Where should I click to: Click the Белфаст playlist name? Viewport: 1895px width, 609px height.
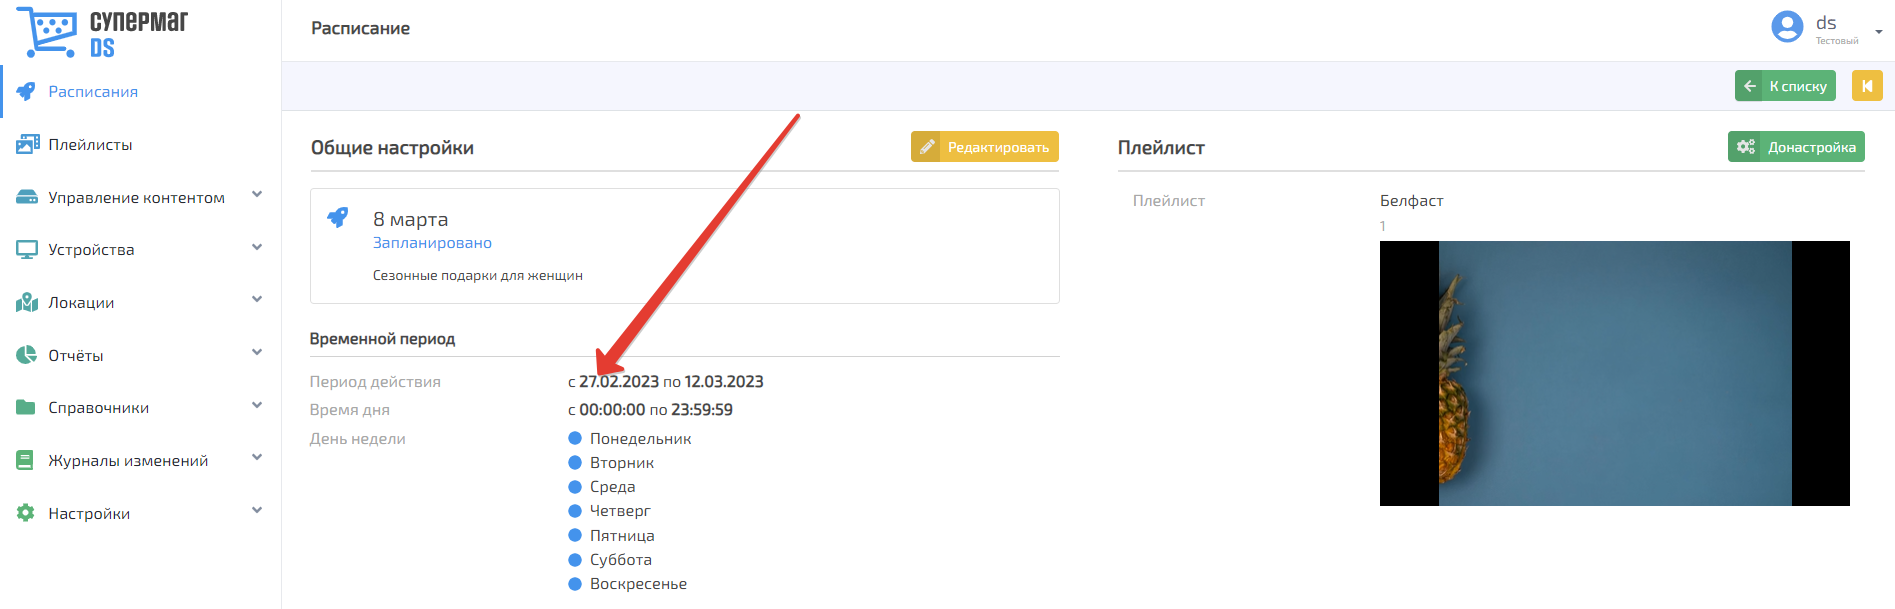point(1412,201)
